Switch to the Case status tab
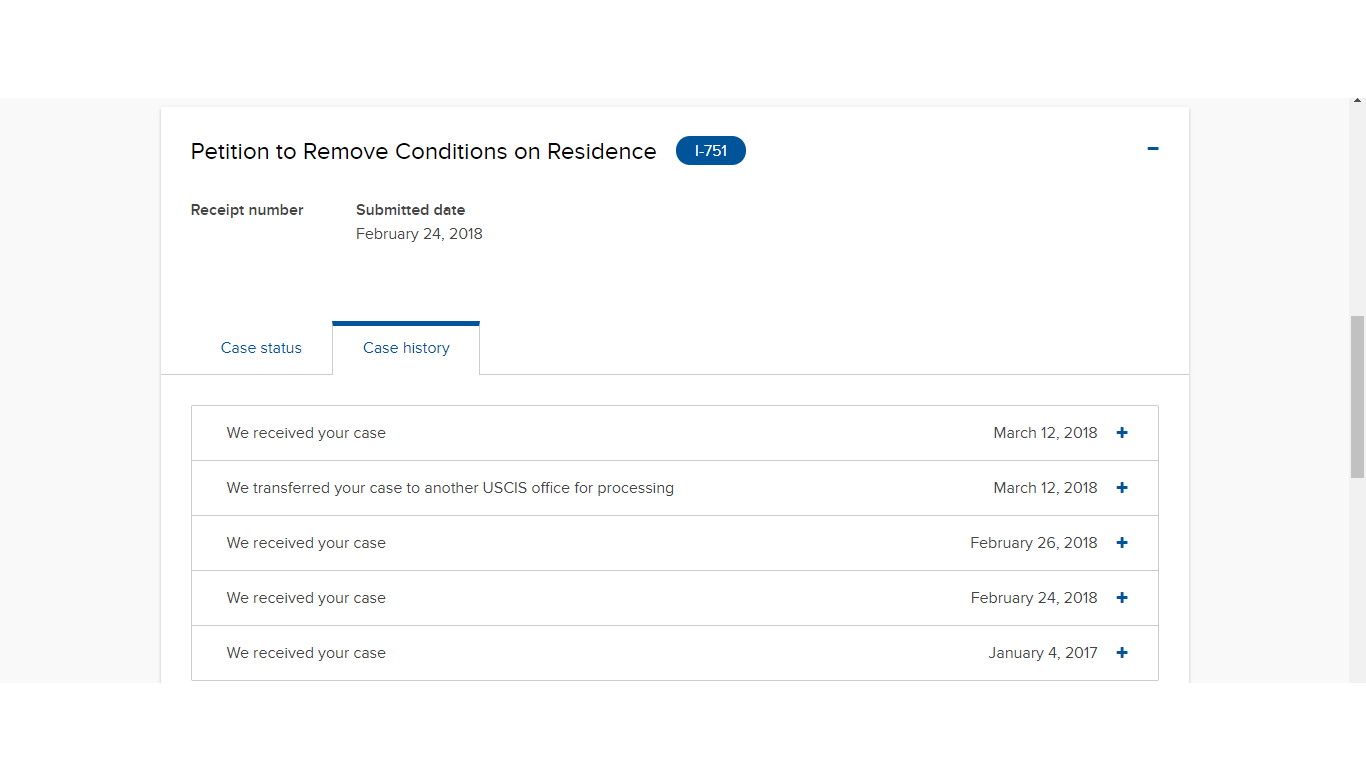 point(261,348)
